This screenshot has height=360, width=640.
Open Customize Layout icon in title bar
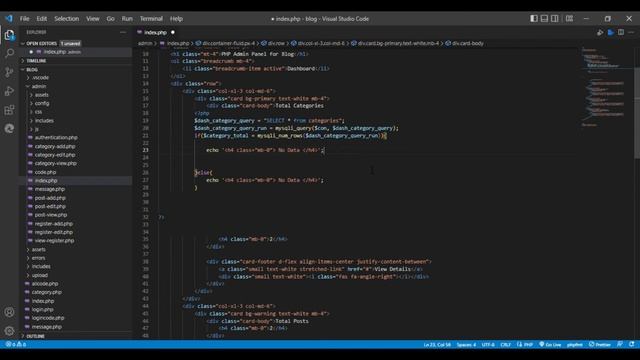click(x=569, y=19)
